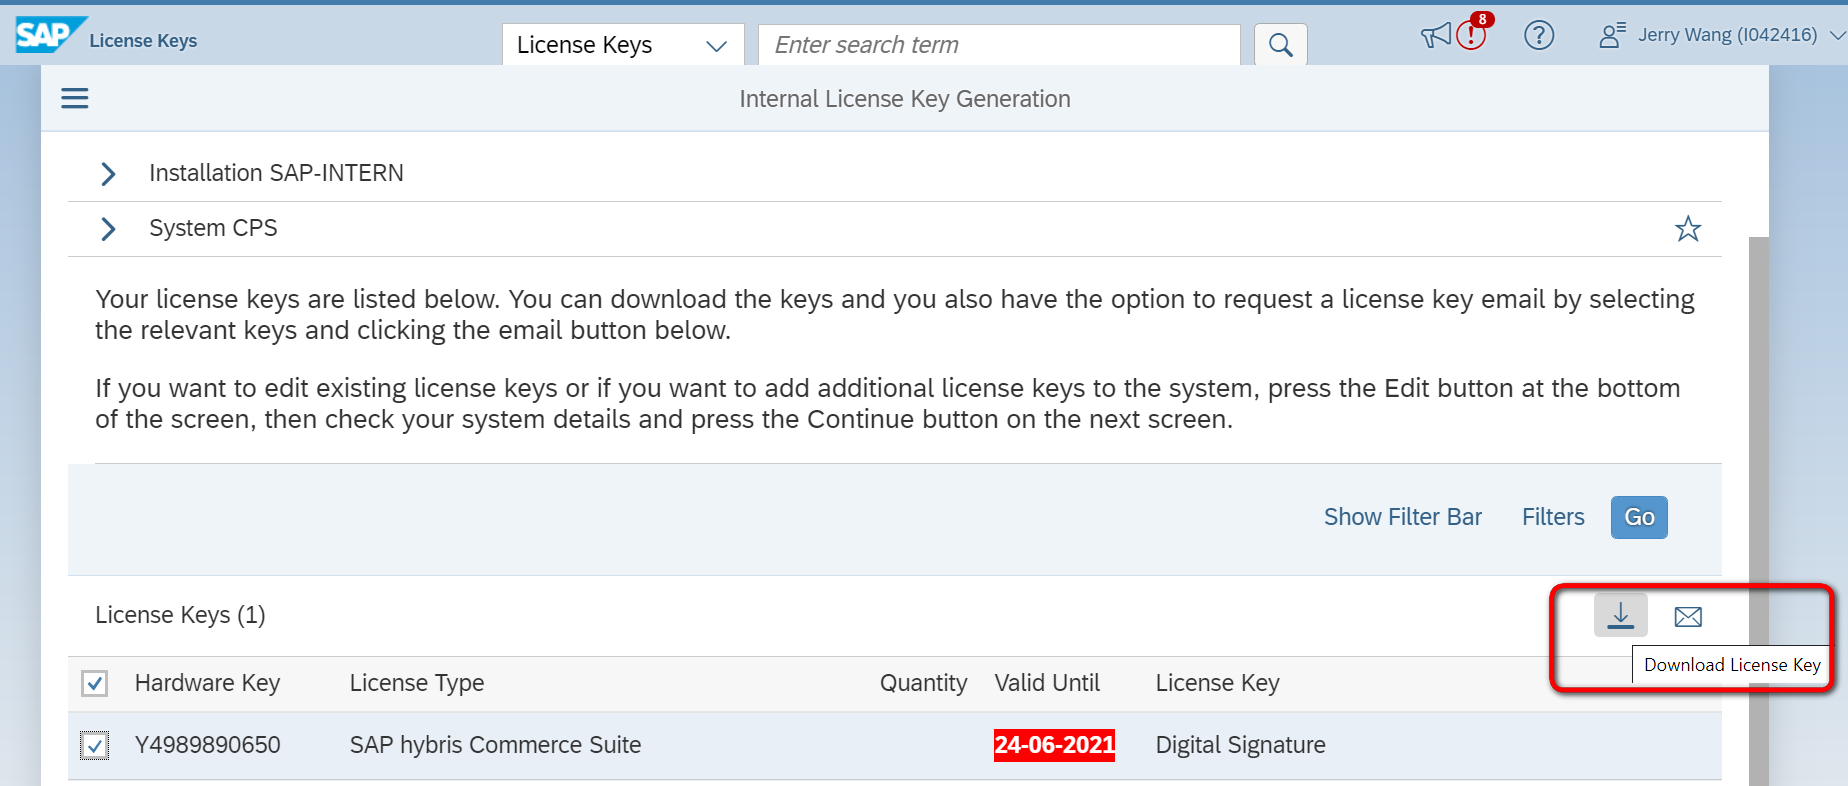Screen dimensions: 1848x786
Task: Click Show Filter Bar link
Action: point(1402,517)
